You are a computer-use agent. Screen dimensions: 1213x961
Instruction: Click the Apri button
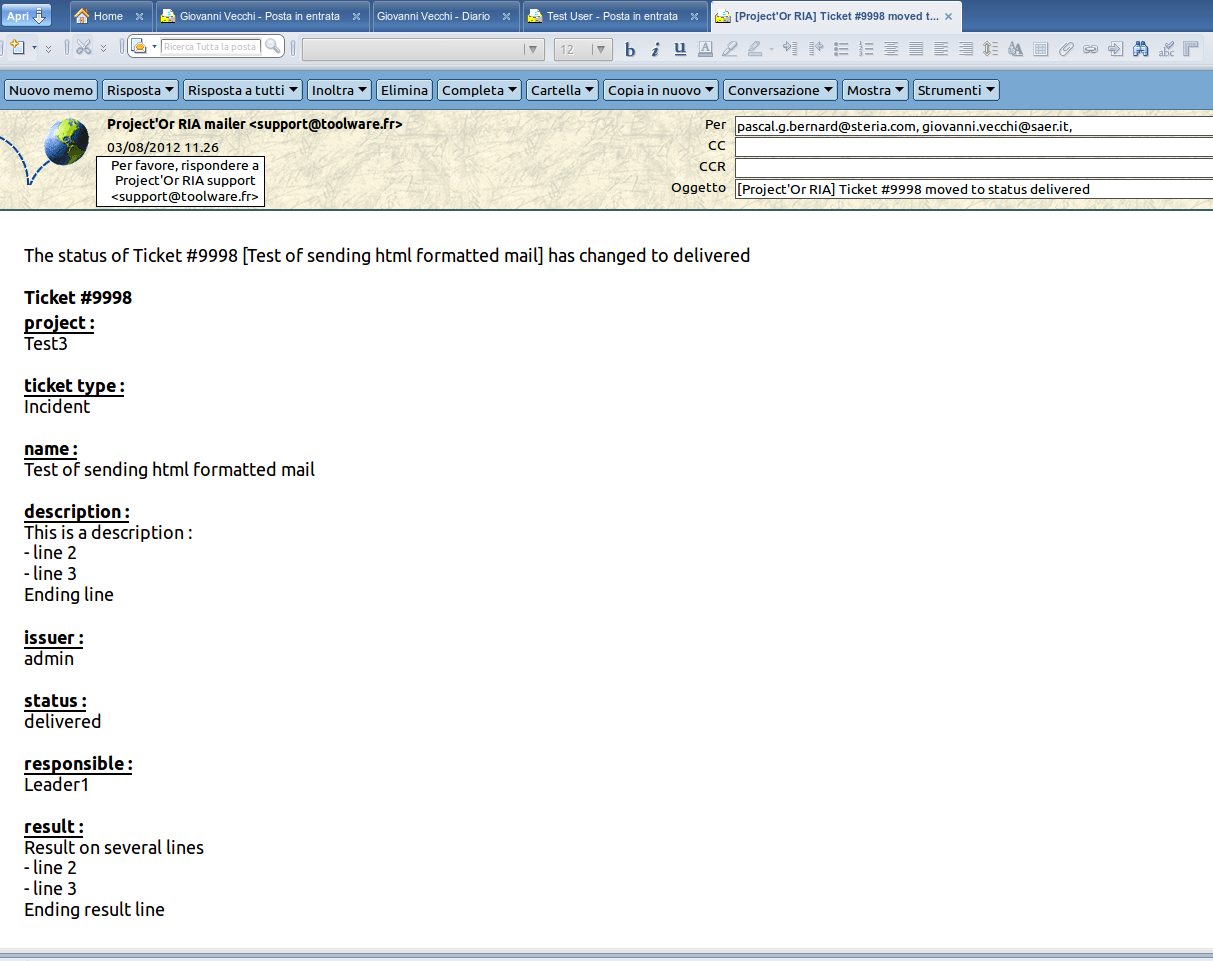pyautogui.click(x=26, y=15)
